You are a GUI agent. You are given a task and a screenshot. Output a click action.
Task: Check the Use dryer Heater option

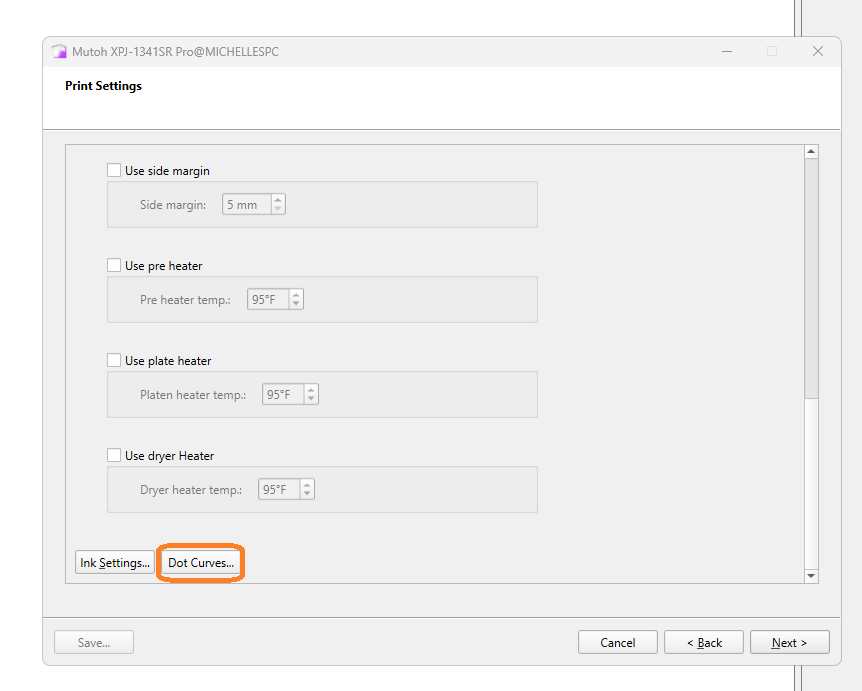tap(114, 456)
